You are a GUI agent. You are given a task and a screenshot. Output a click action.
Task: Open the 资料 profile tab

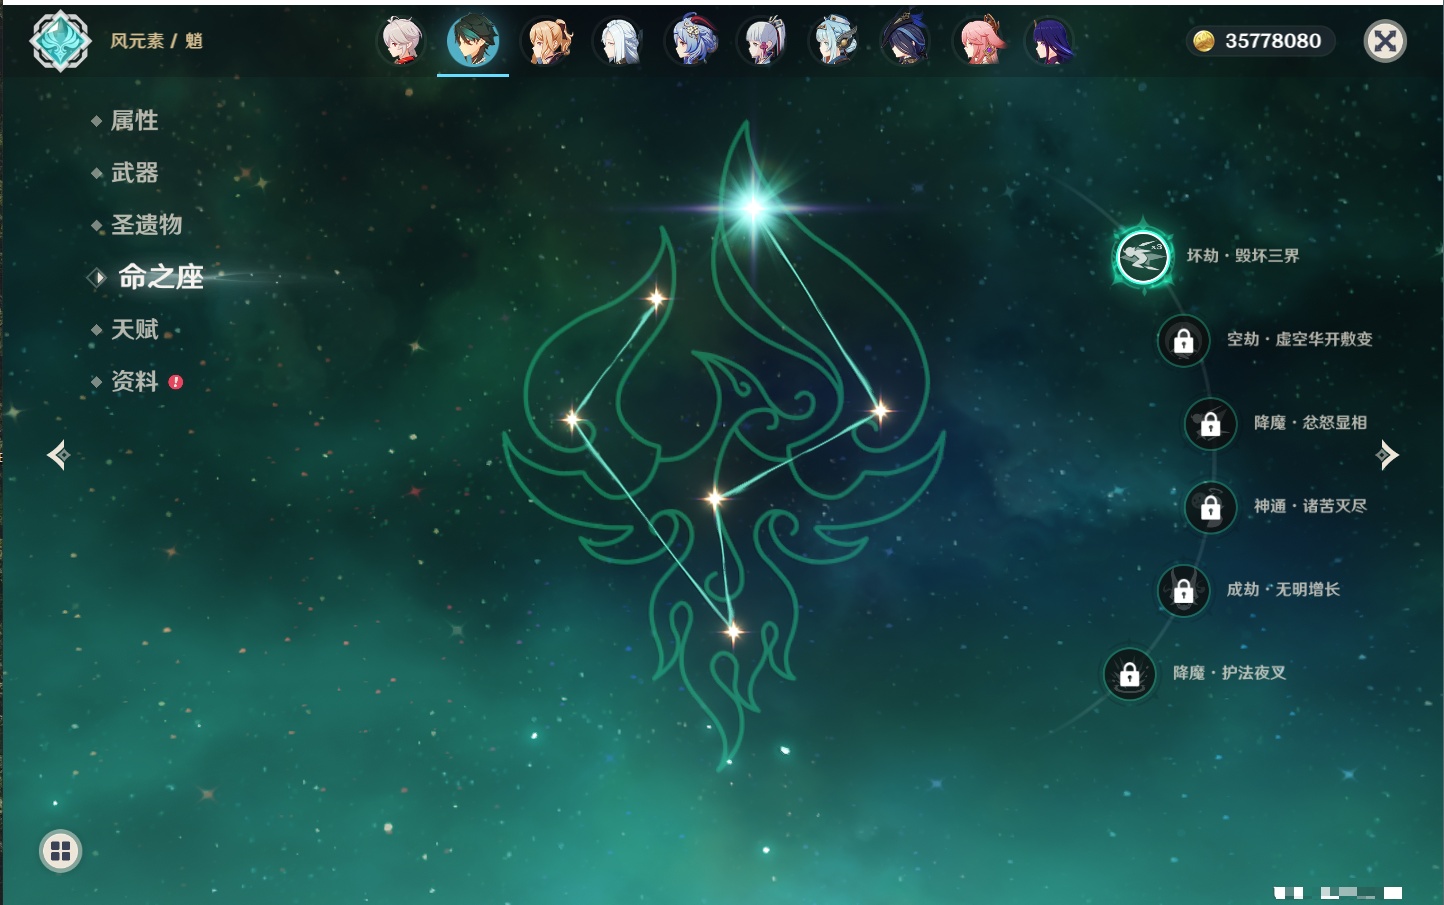(x=134, y=381)
